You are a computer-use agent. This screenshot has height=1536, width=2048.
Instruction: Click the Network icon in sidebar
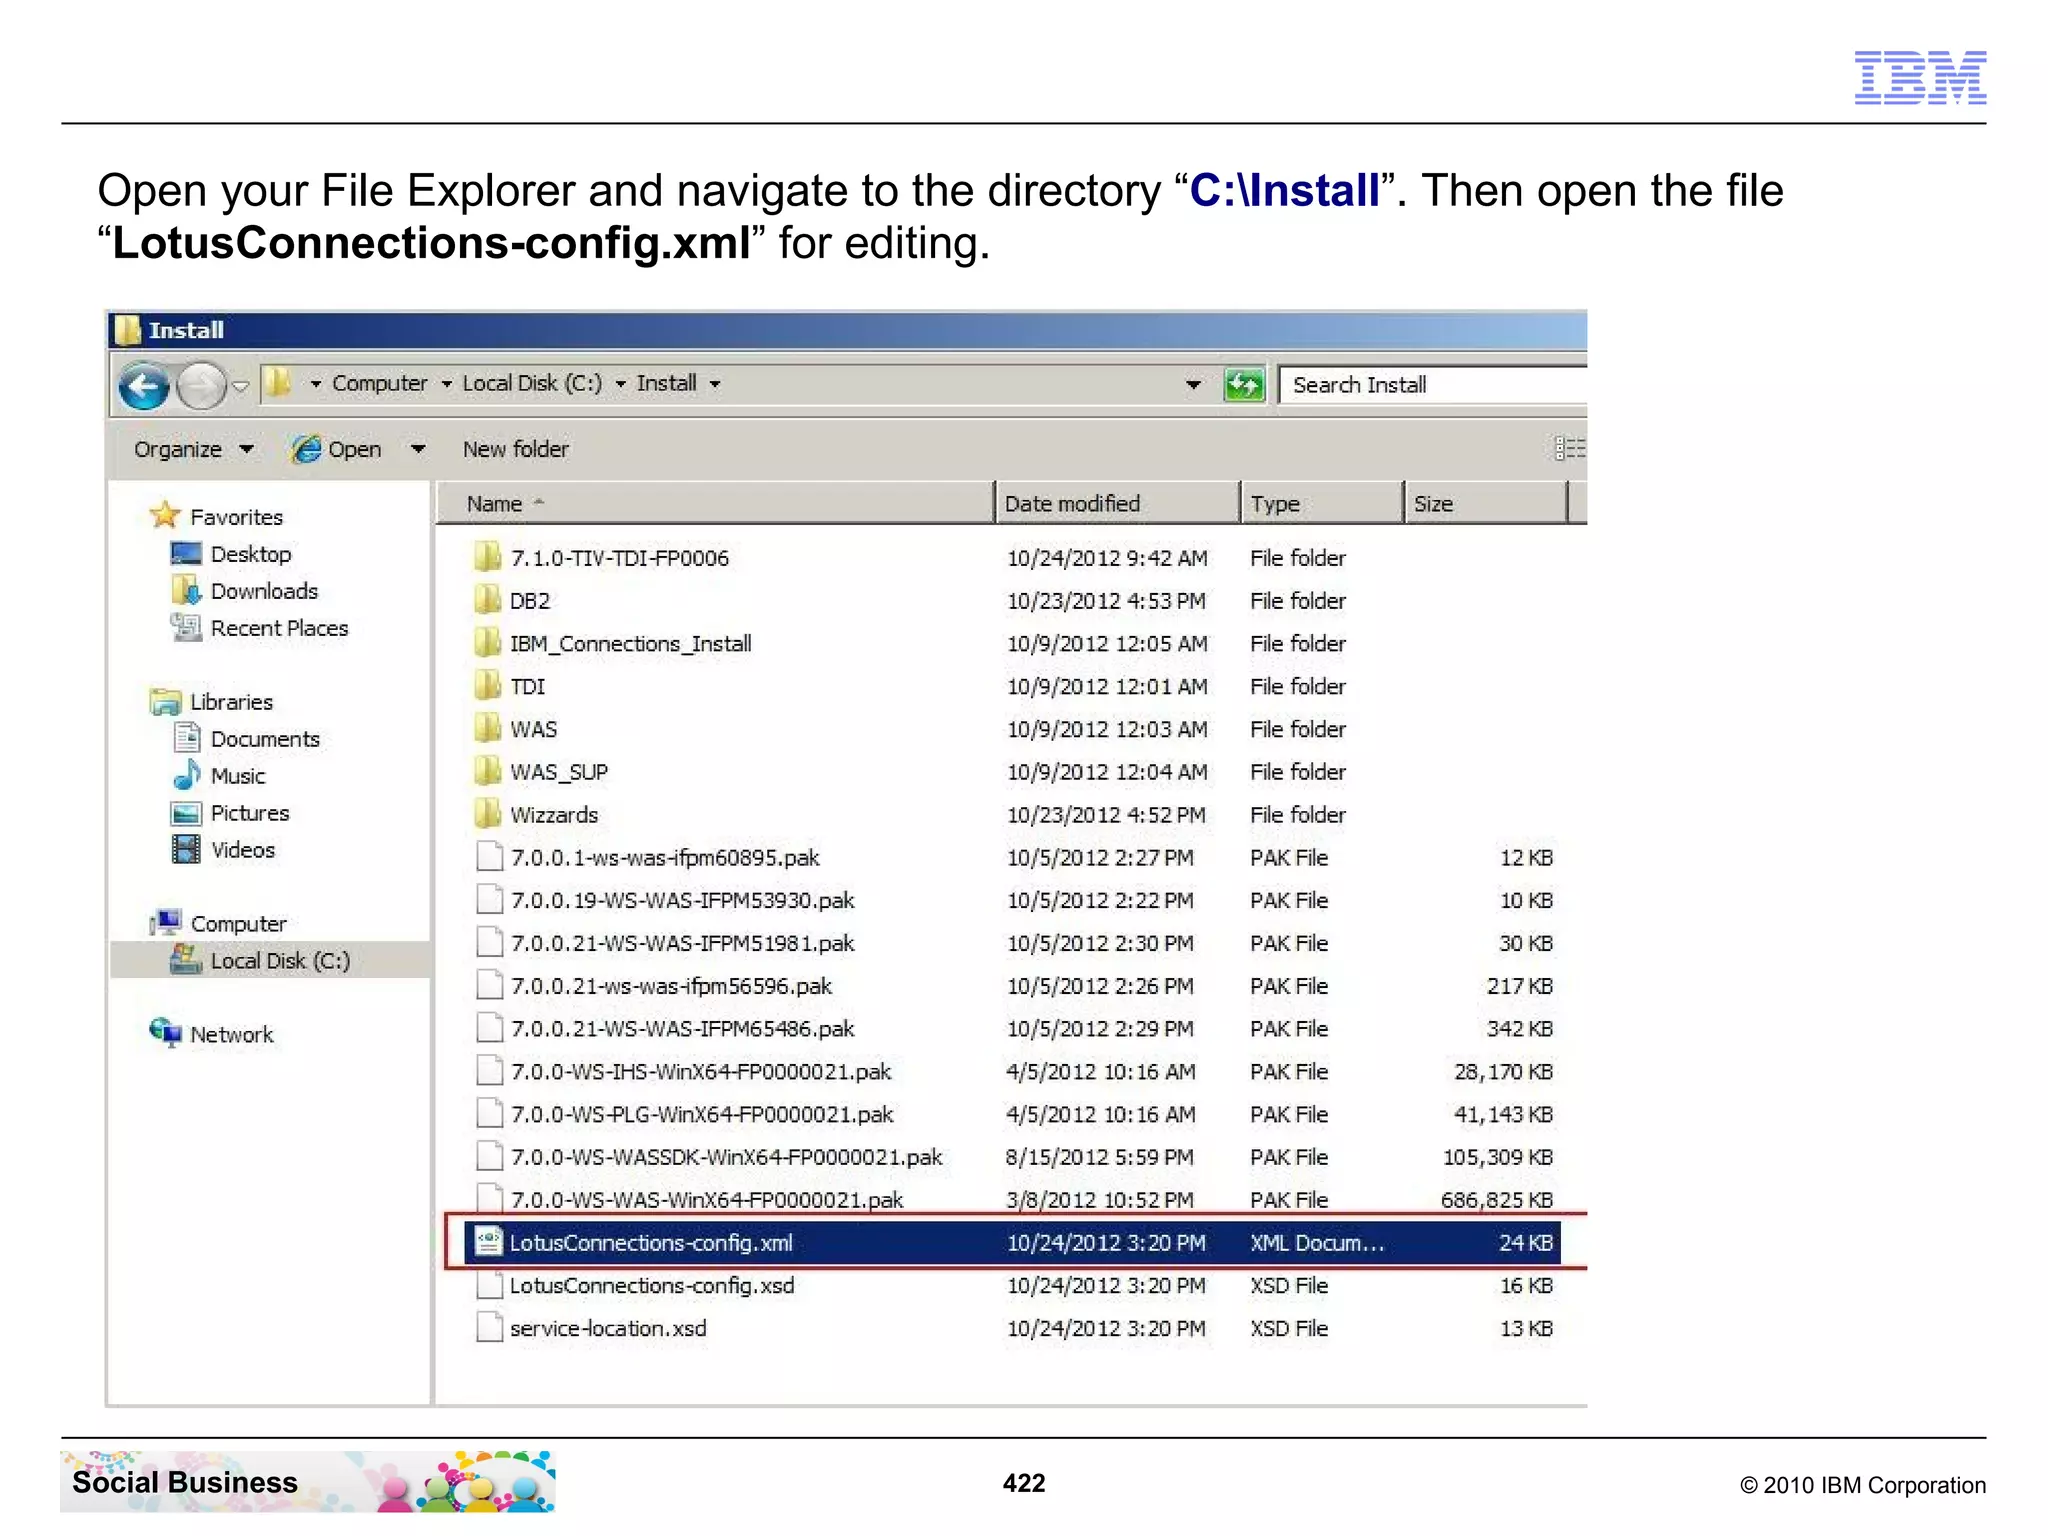coord(165,1033)
